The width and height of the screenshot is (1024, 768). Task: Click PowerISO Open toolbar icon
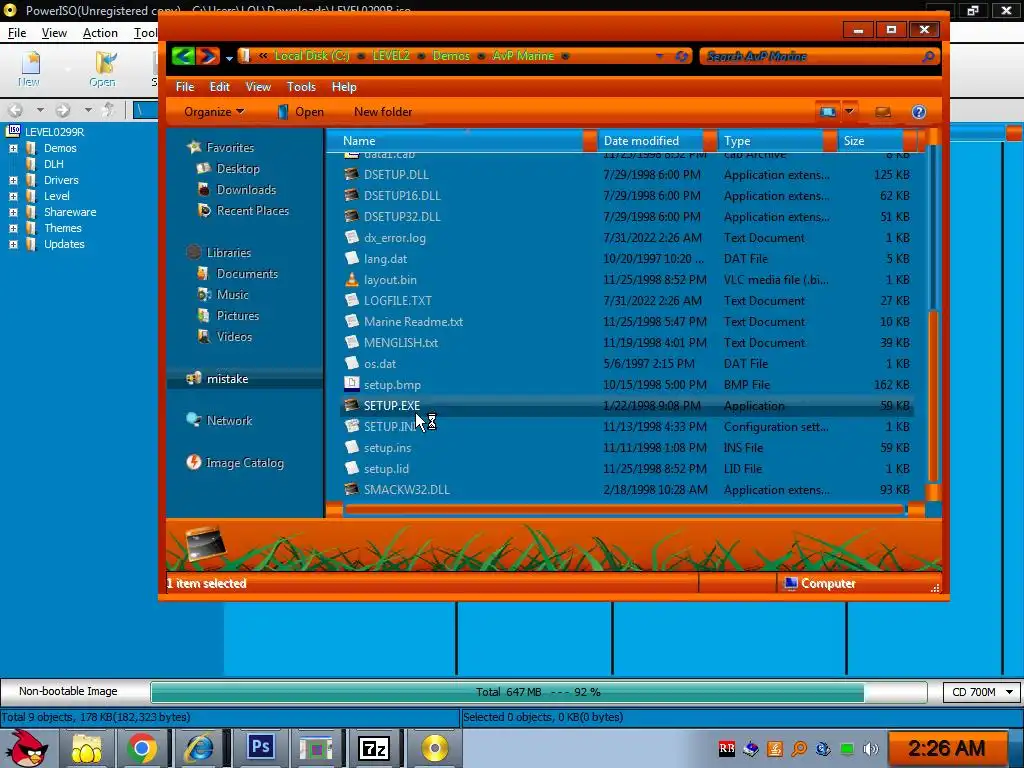point(103,69)
